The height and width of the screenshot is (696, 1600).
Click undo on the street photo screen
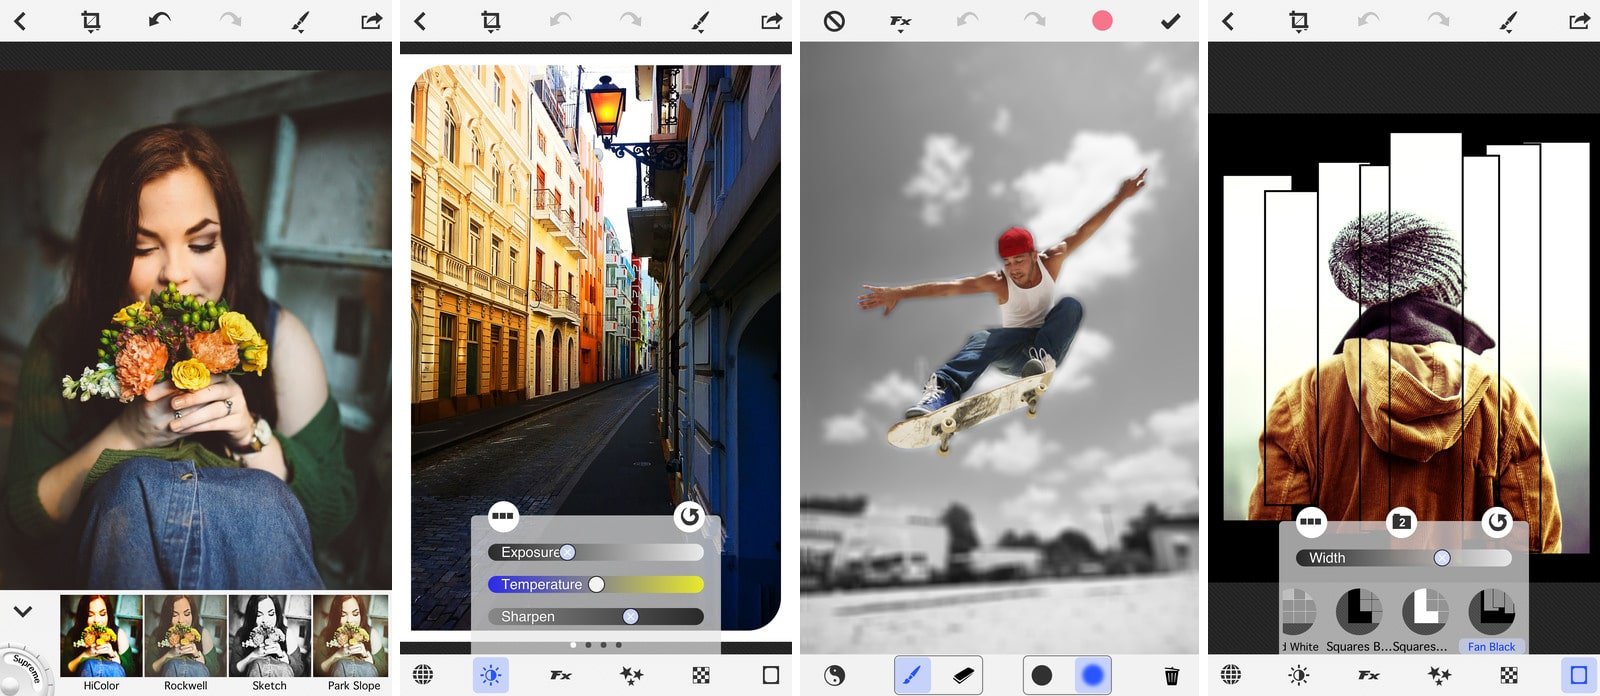(560, 20)
